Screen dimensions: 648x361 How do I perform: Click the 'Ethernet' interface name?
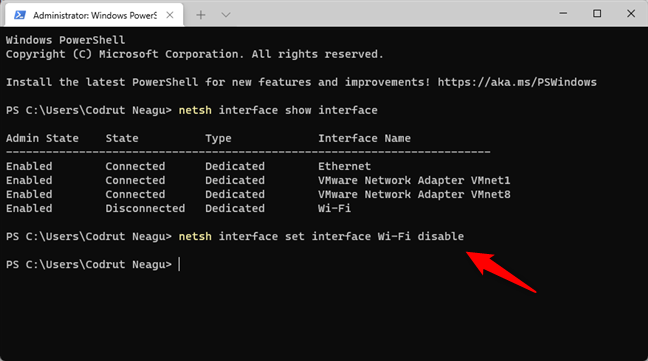pos(344,166)
